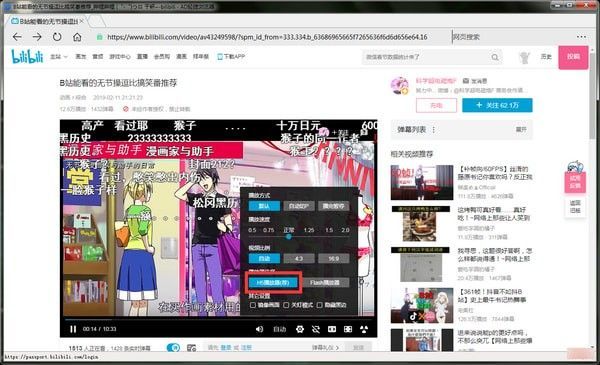Tick the 隐藏黑边 checkbox

coord(320,305)
